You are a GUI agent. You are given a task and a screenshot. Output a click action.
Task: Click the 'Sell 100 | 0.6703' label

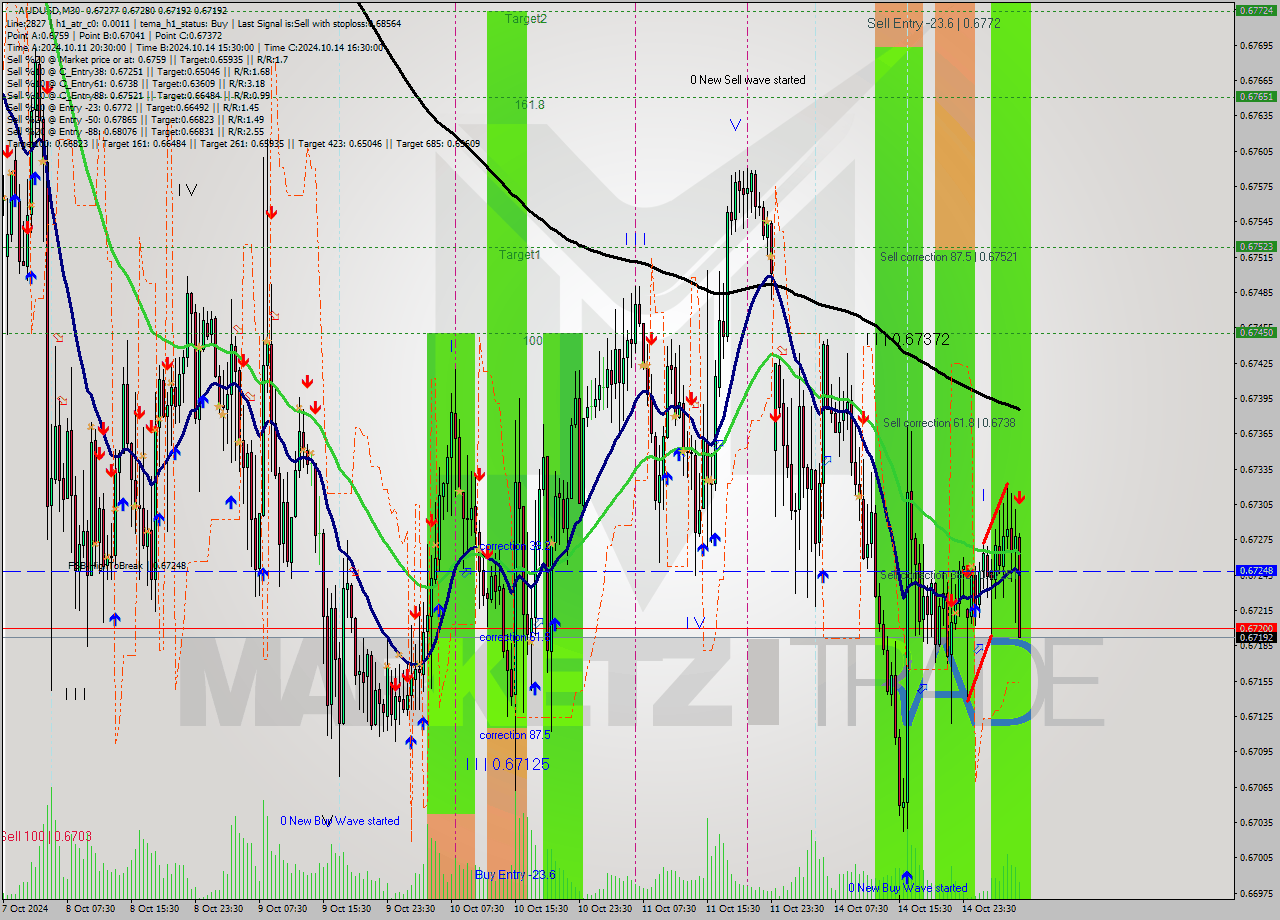coord(46,836)
